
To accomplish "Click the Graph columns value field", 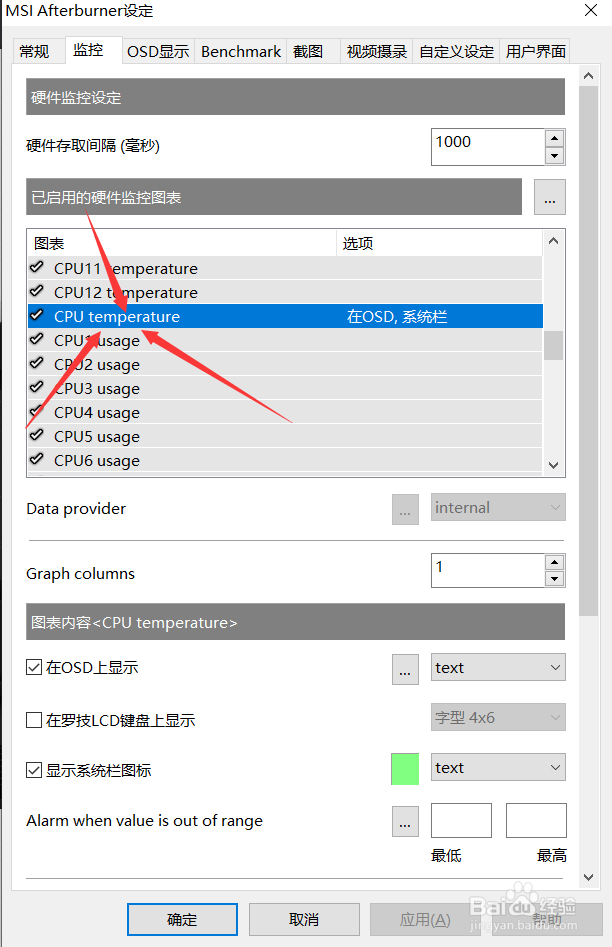I will tap(487, 571).
